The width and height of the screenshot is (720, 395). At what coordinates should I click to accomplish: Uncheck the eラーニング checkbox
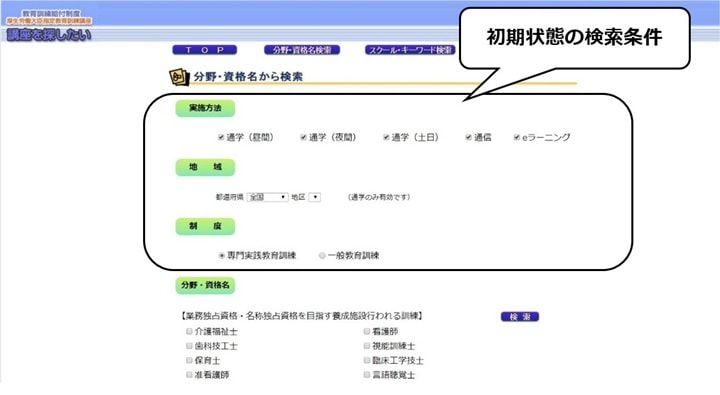517,137
